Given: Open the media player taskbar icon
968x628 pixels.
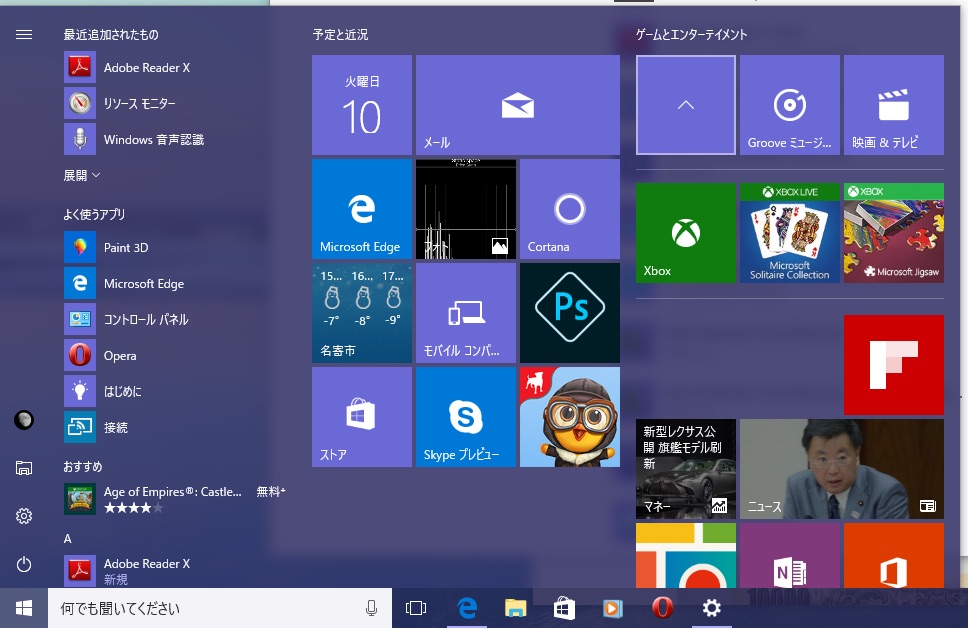Looking at the screenshot, I should 613,608.
